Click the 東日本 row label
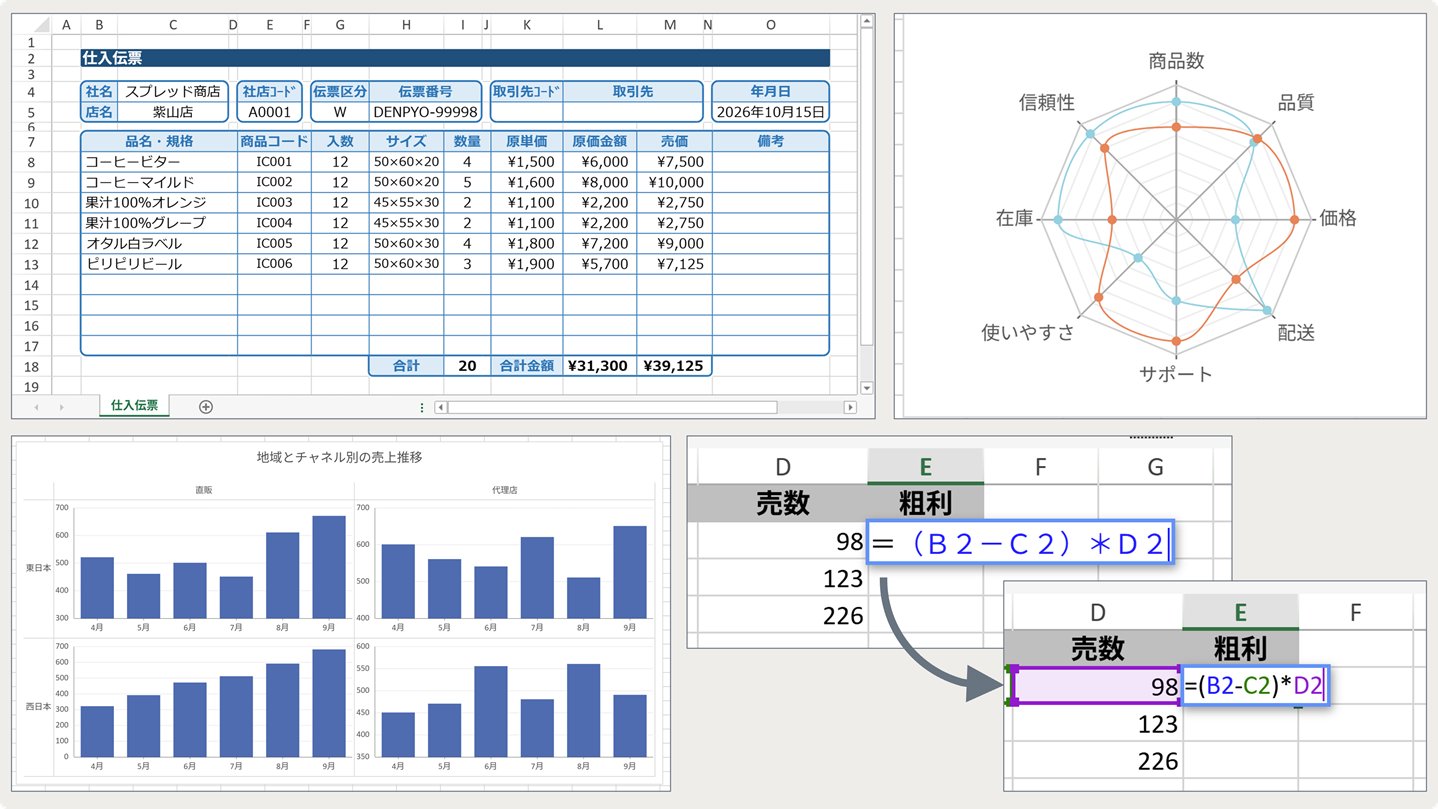This screenshot has width=1438, height=809. tap(38, 568)
